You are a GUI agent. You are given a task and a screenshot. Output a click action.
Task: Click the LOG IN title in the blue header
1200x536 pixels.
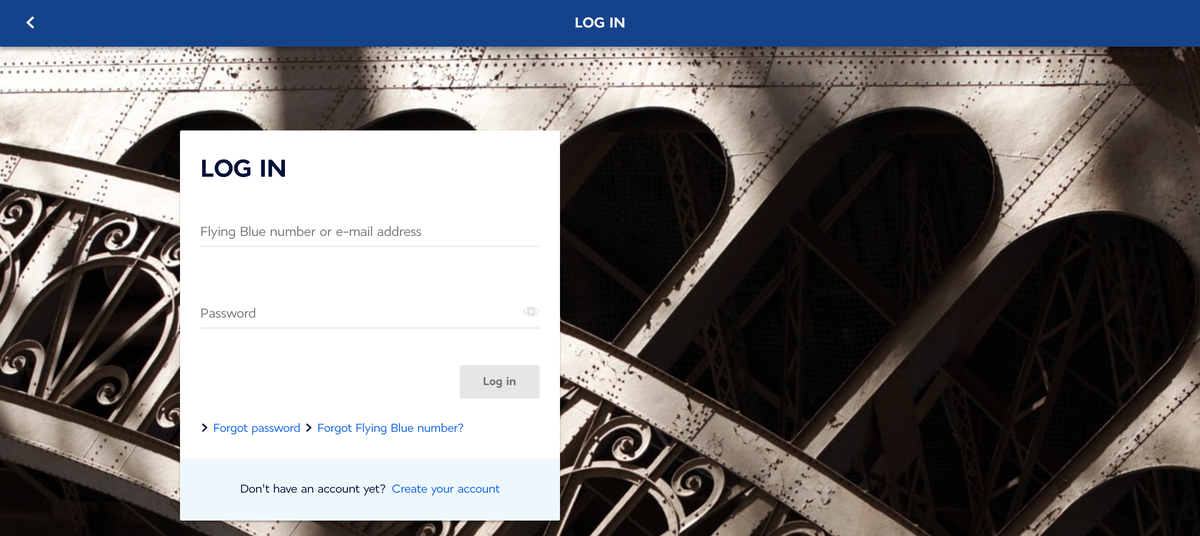(599, 22)
